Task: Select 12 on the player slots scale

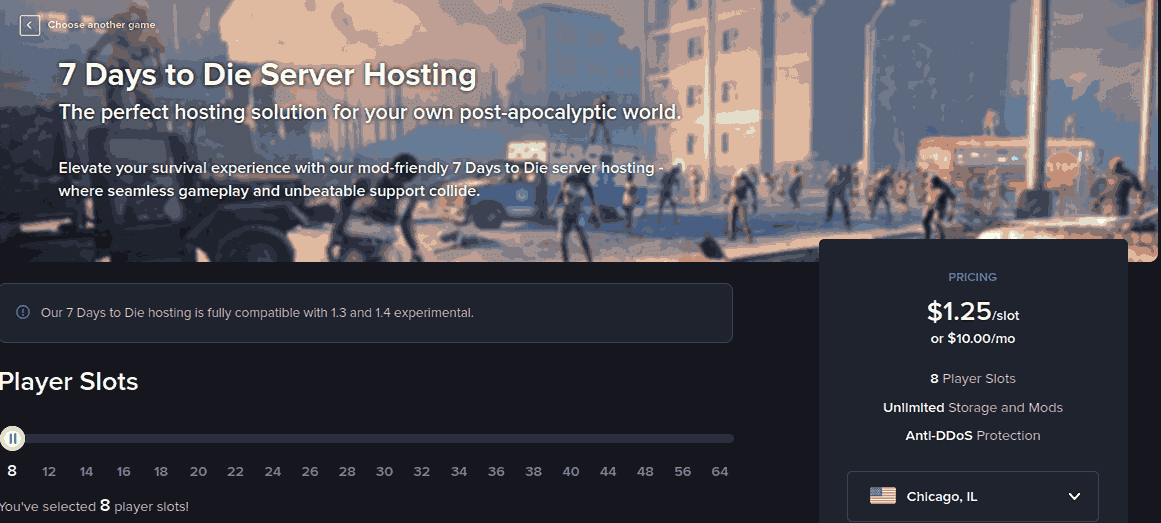Action: pos(49,471)
